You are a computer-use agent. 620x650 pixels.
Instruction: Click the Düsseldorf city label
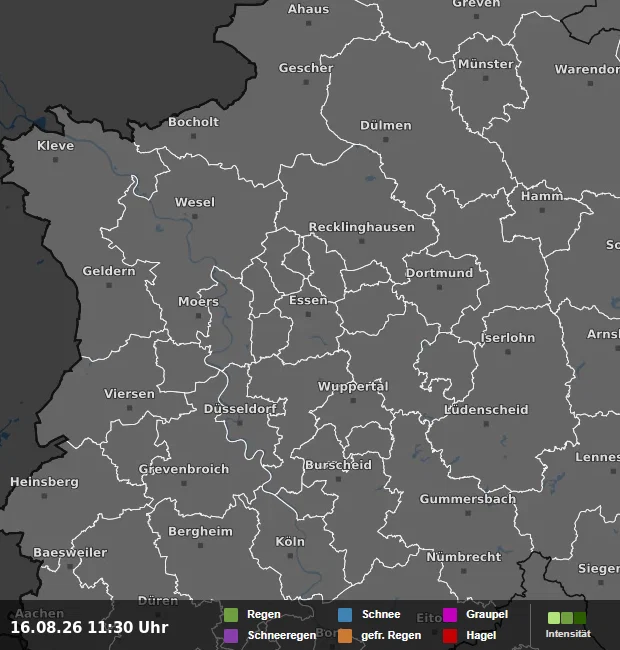240,409
